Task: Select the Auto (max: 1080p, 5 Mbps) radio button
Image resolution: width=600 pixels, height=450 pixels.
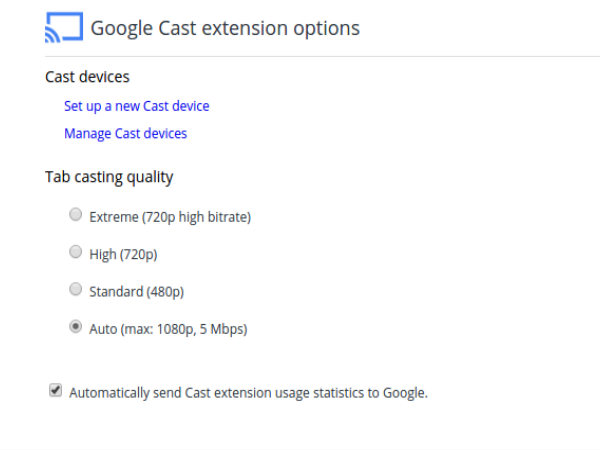Action: point(75,327)
